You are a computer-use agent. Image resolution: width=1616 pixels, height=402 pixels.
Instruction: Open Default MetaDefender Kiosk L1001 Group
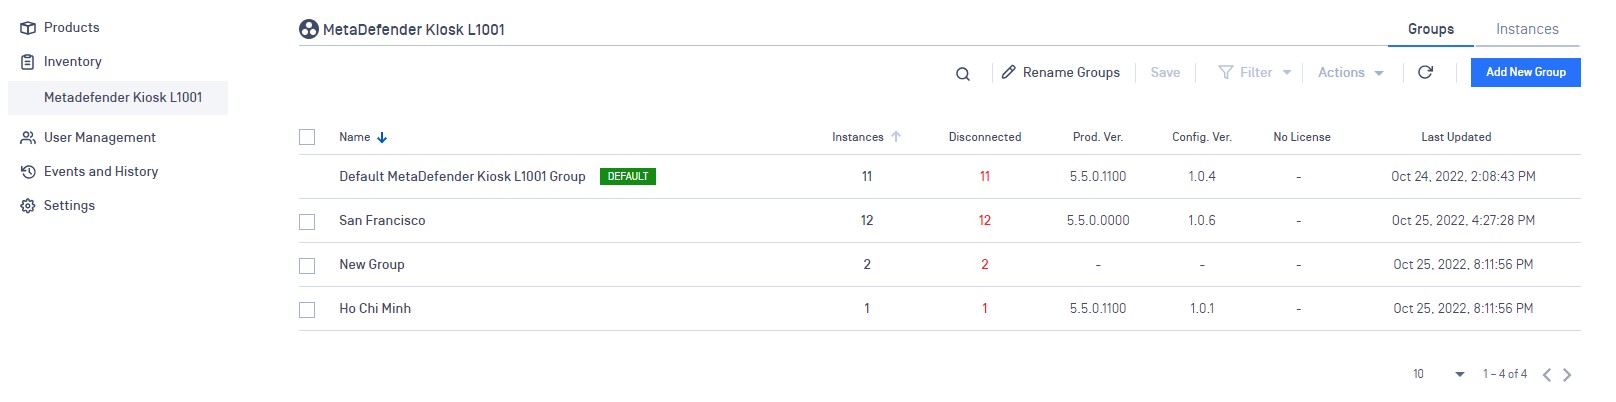(462, 177)
